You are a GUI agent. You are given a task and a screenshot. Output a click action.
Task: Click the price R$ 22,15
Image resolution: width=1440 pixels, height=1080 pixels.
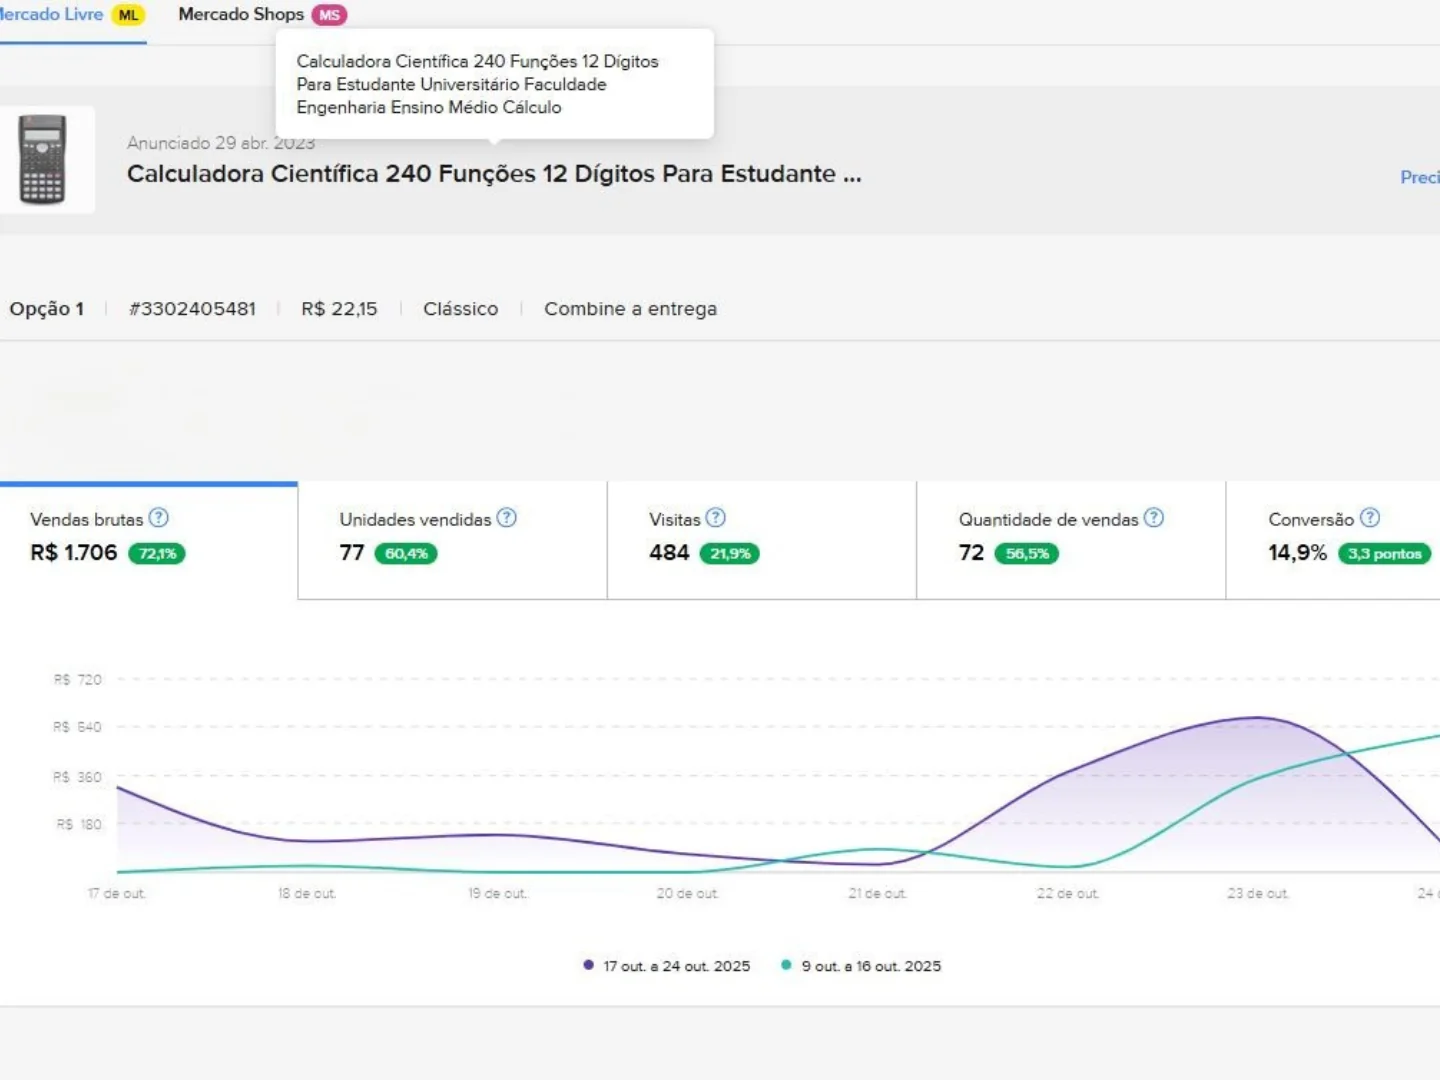pyautogui.click(x=340, y=309)
